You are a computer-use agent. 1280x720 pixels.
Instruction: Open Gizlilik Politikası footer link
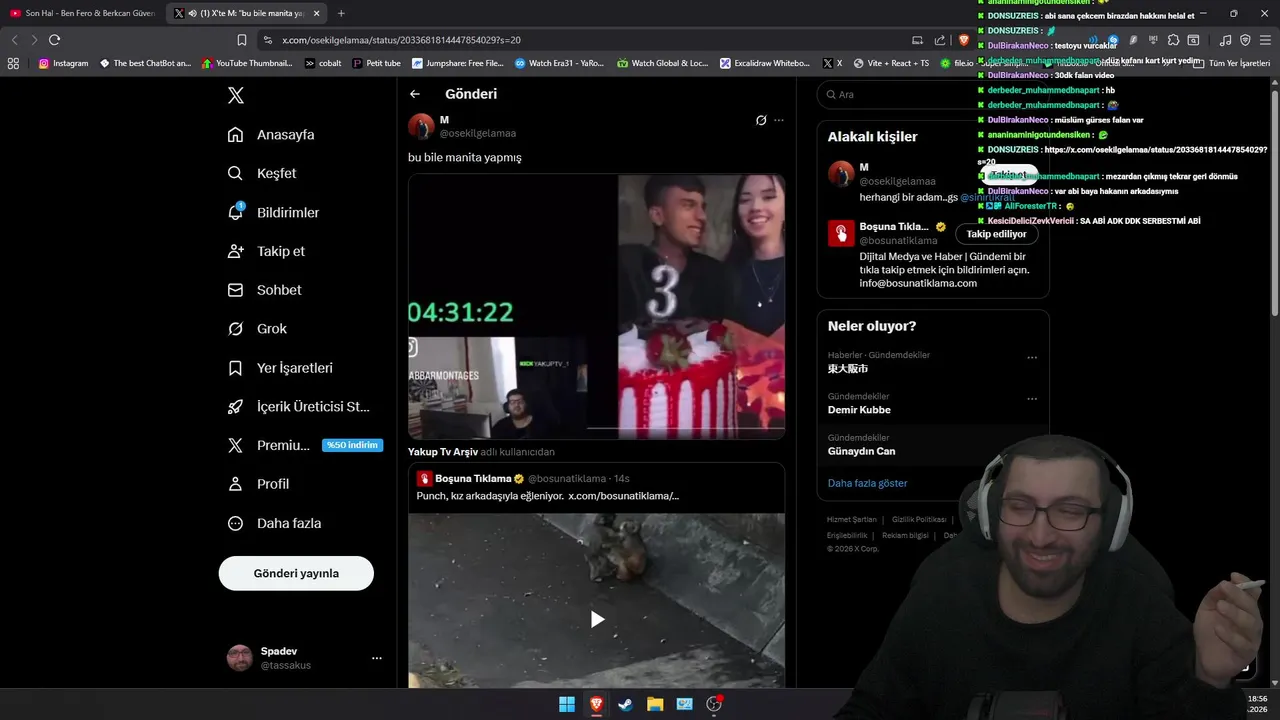click(x=919, y=520)
